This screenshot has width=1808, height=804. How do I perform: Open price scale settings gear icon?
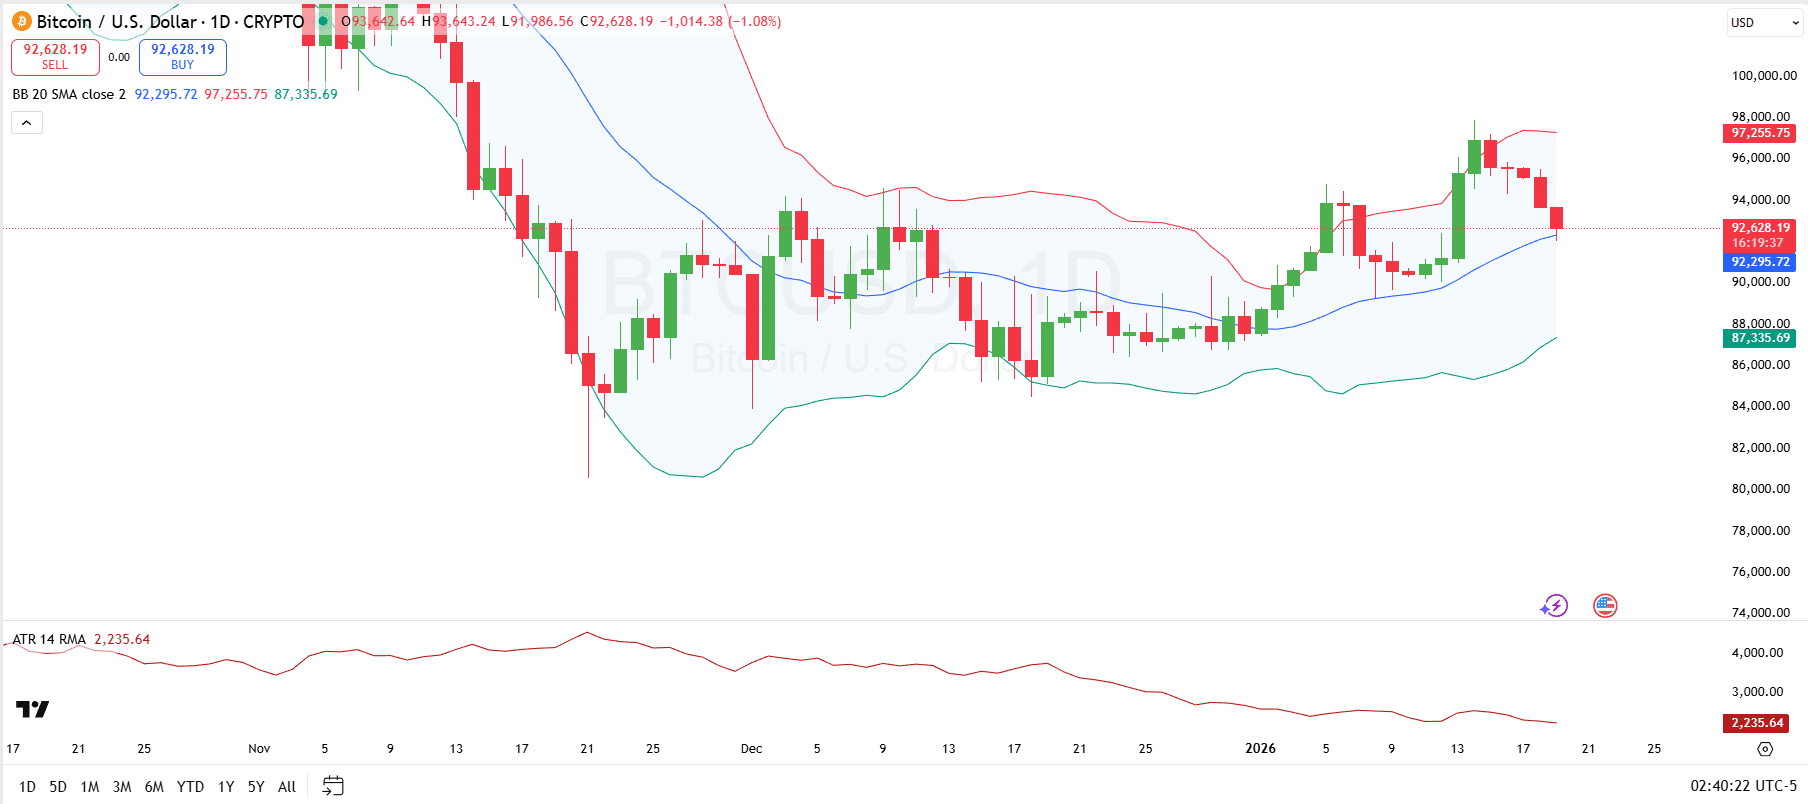coord(1765,749)
